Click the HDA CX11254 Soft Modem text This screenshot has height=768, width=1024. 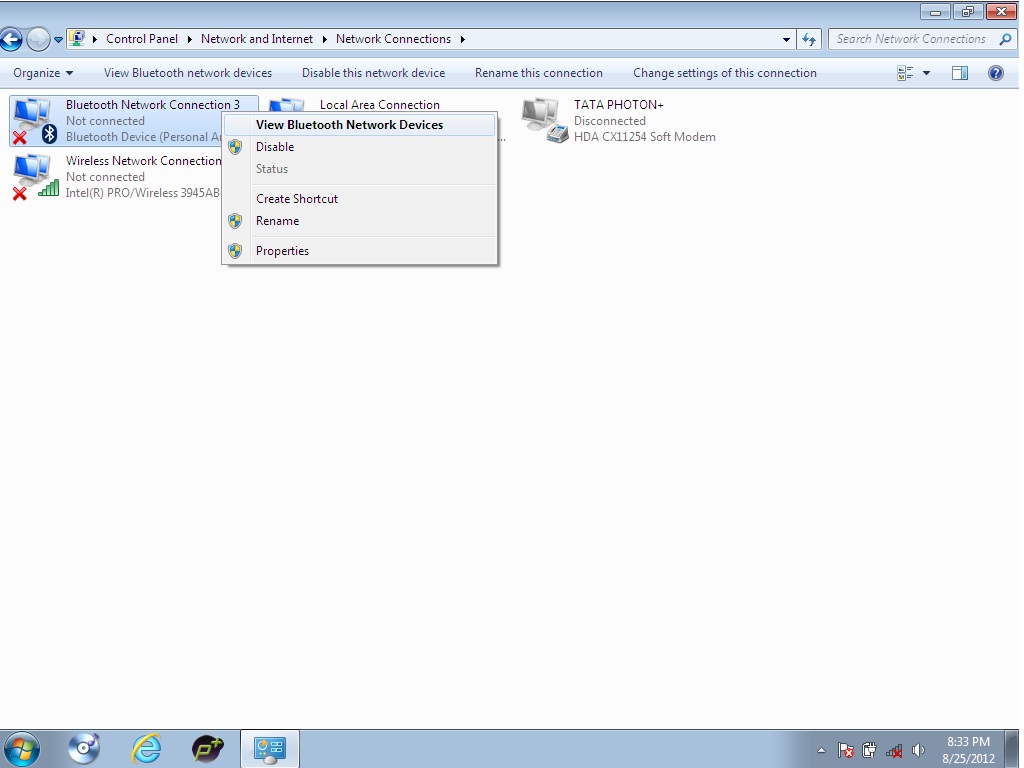point(645,137)
